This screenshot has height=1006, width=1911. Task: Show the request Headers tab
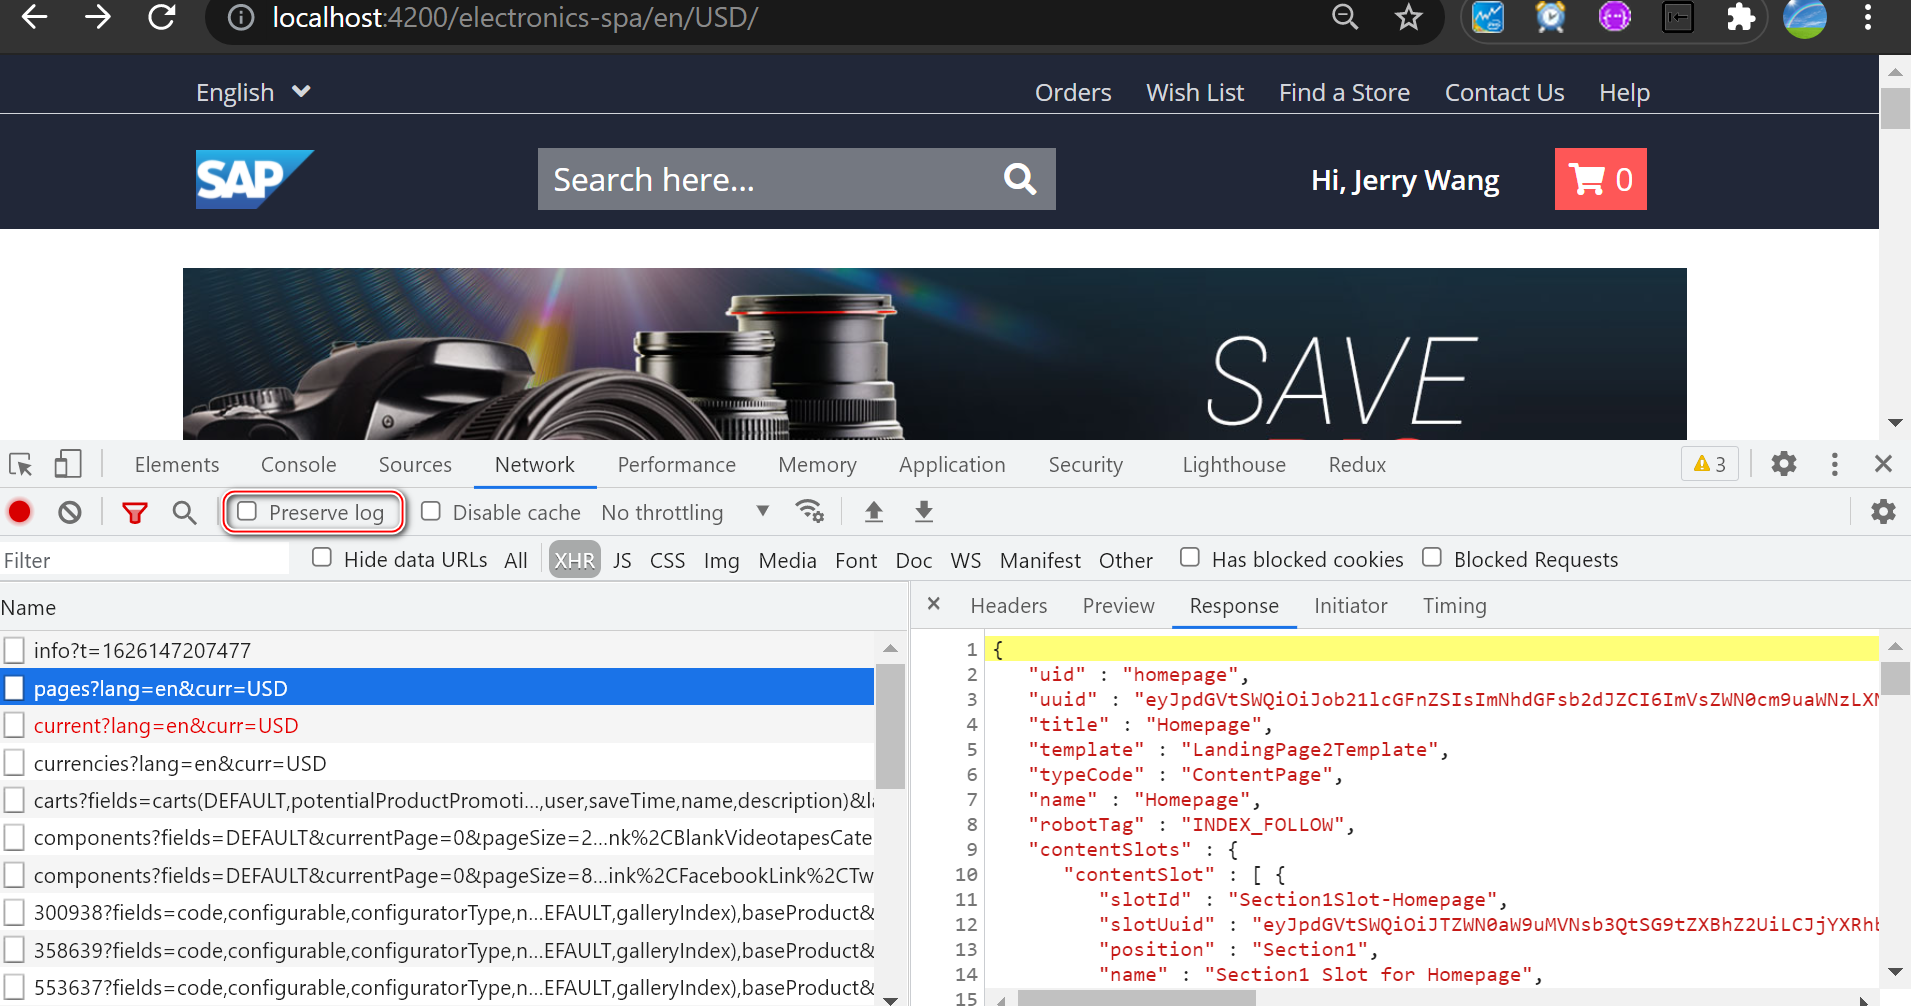[1009, 606]
